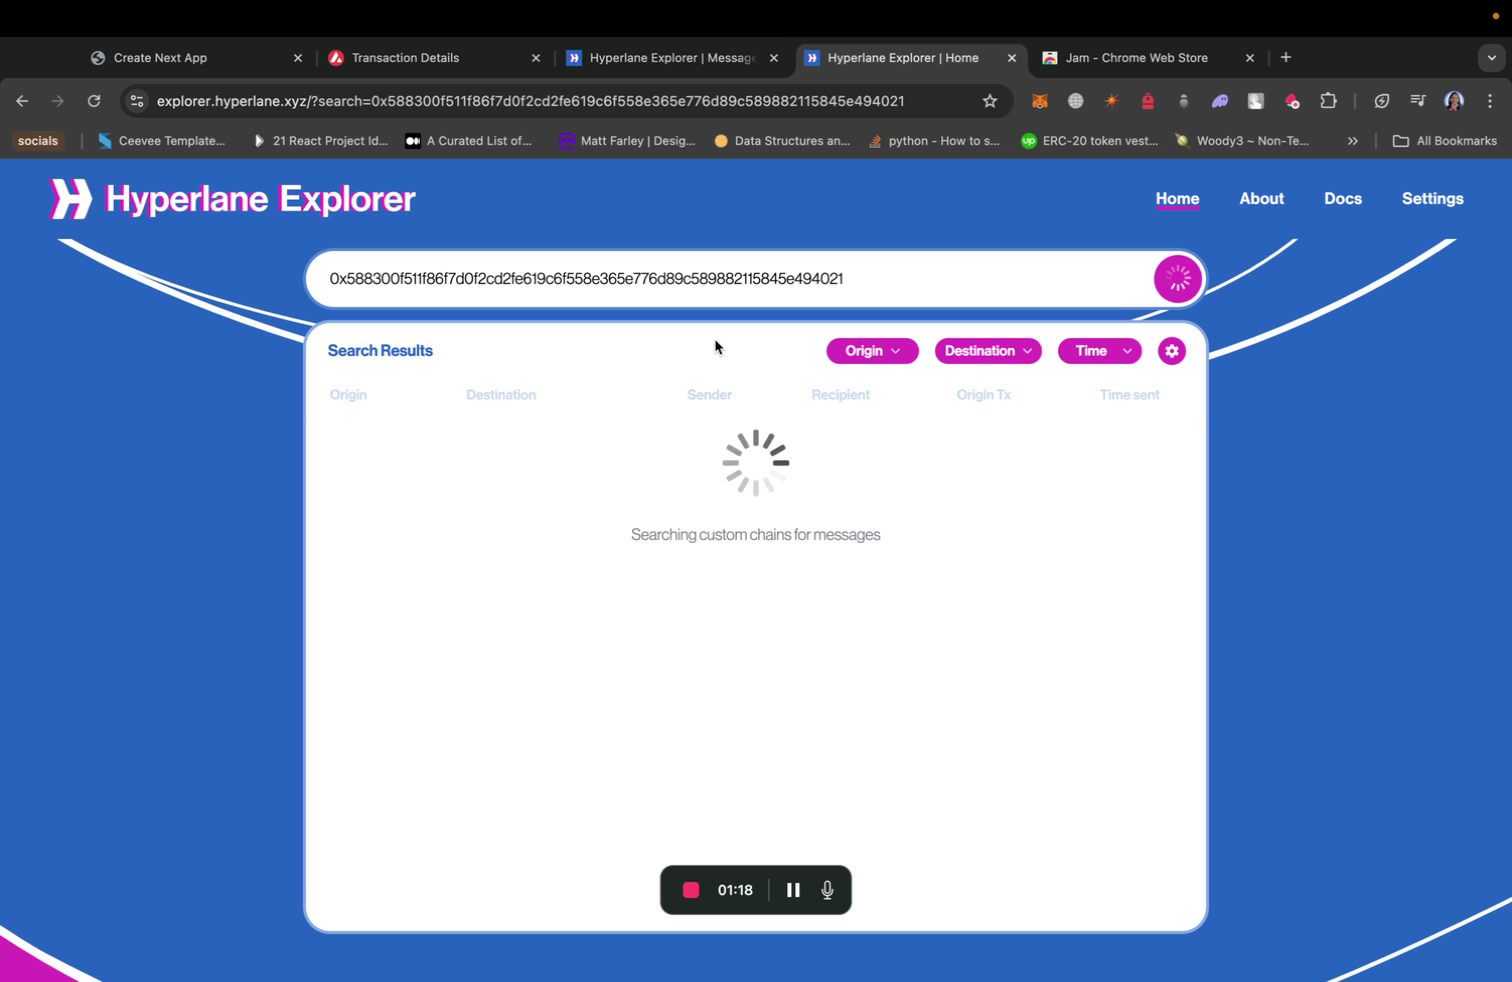Viewport: 1512px width, 982px height.
Task: Open the media controls playlist icon
Action: tap(1418, 101)
